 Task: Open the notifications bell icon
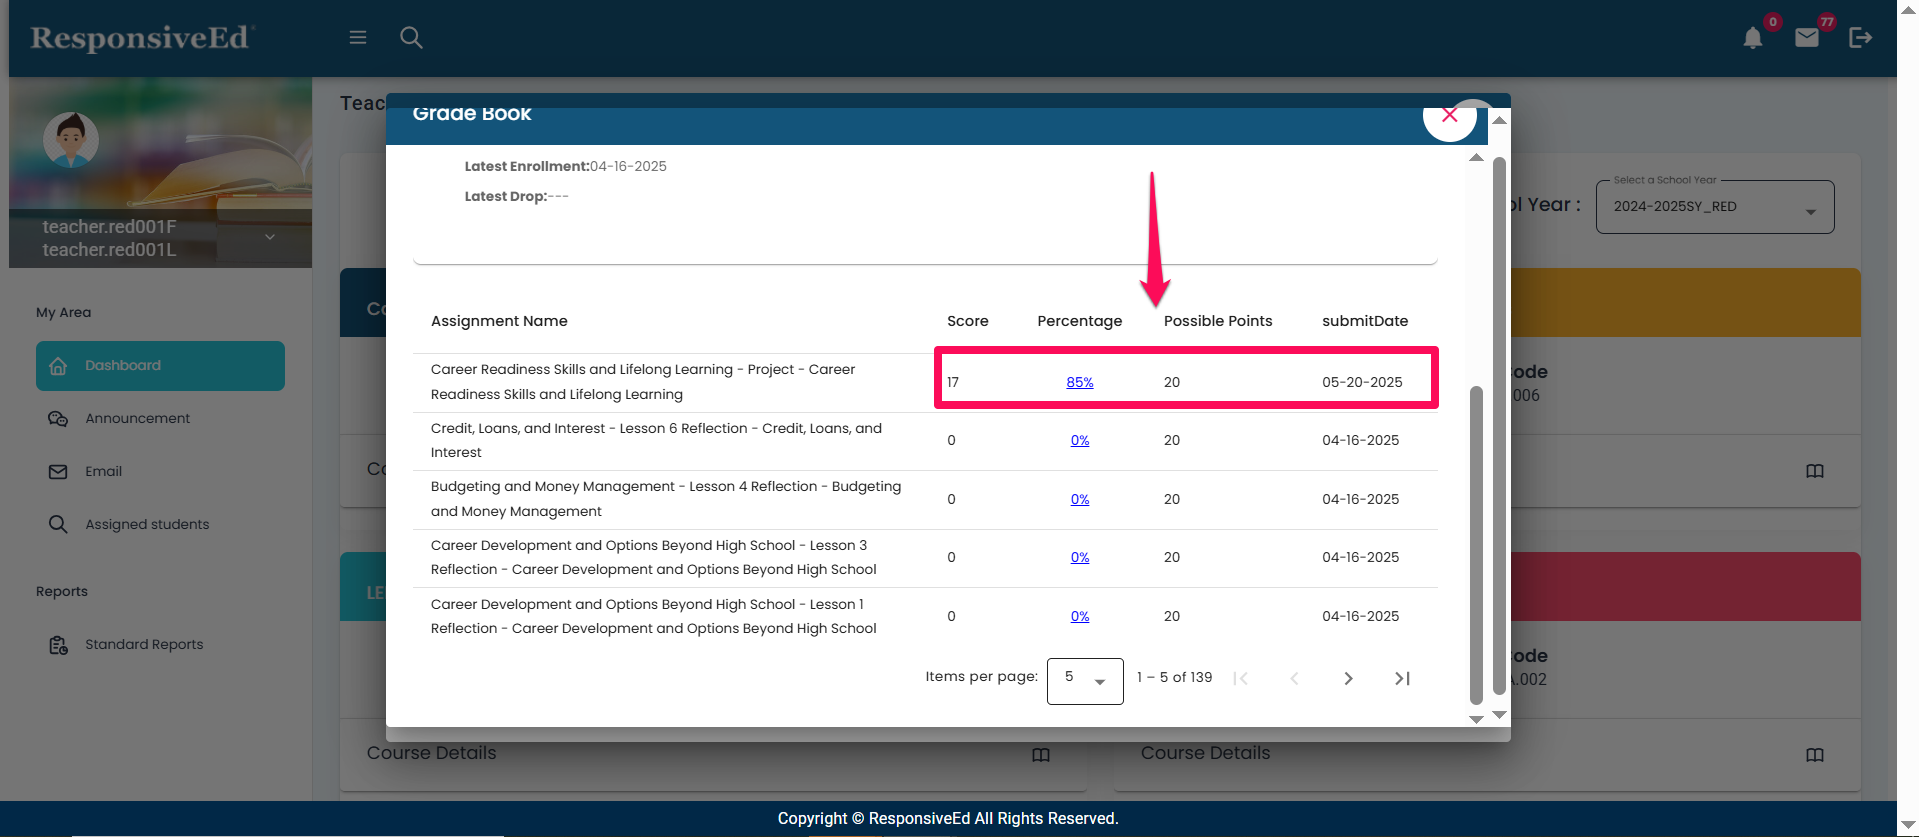pos(1752,39)
